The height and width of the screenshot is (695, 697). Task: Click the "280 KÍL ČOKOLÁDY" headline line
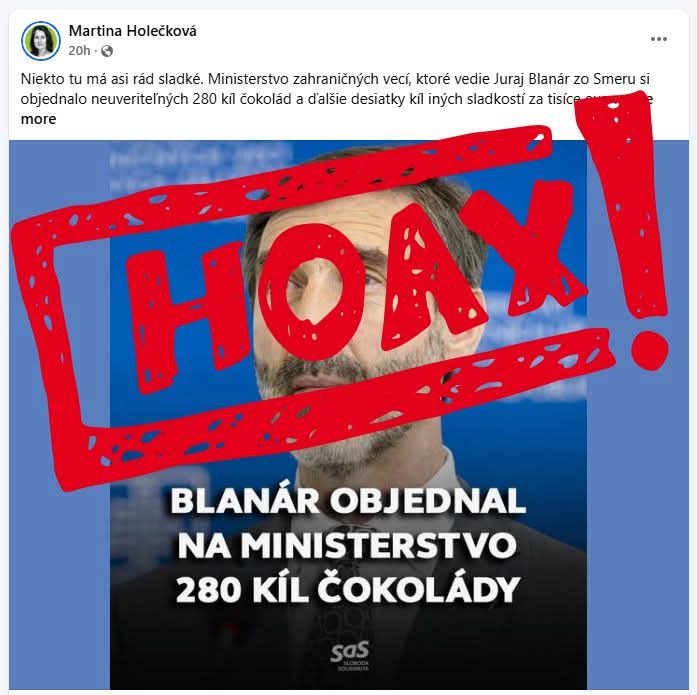348,590
